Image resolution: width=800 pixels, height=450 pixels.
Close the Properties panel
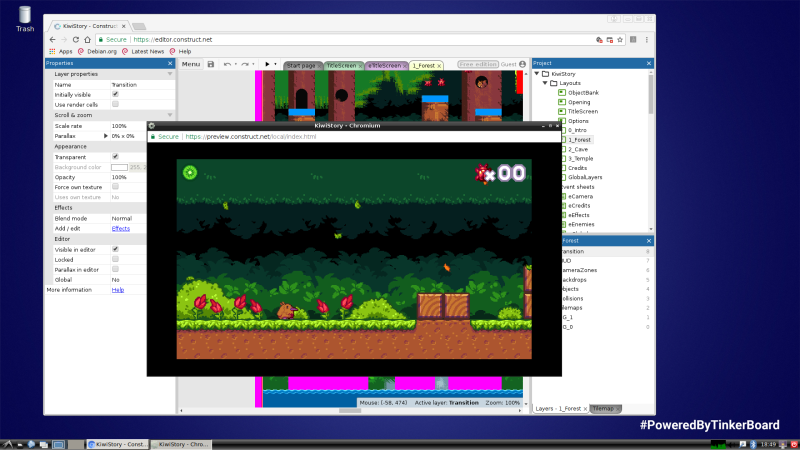point(170,63)
